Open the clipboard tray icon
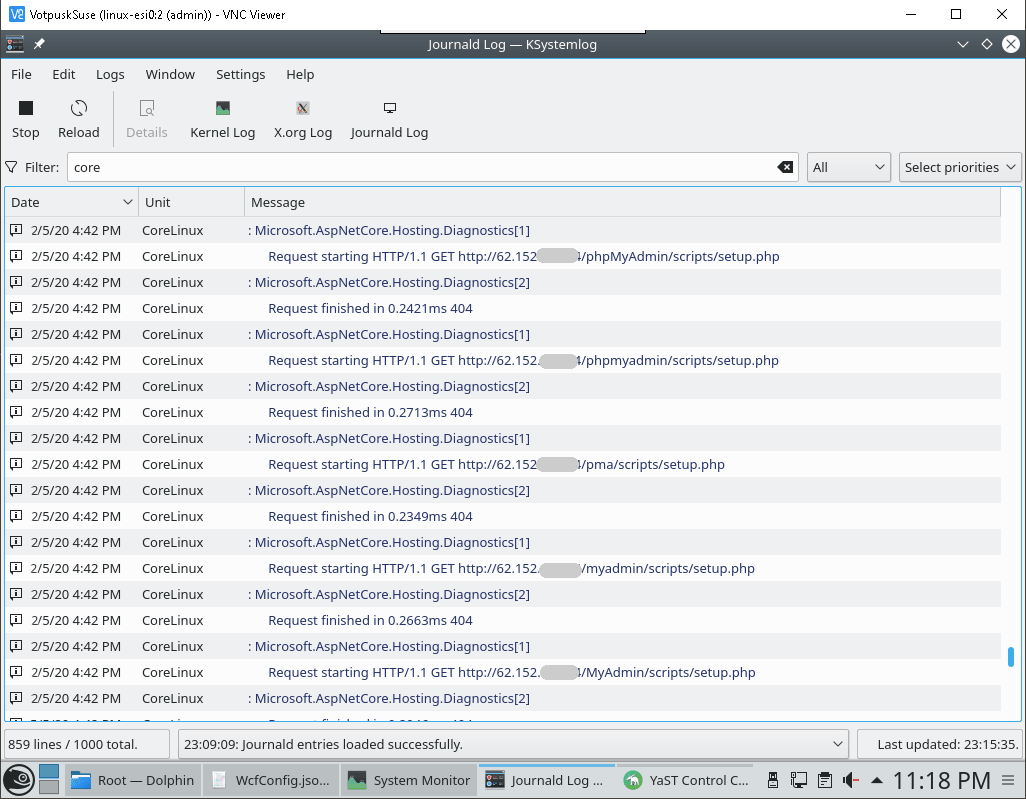Screen dimensions: 1026x799 (x=825, y=780)
